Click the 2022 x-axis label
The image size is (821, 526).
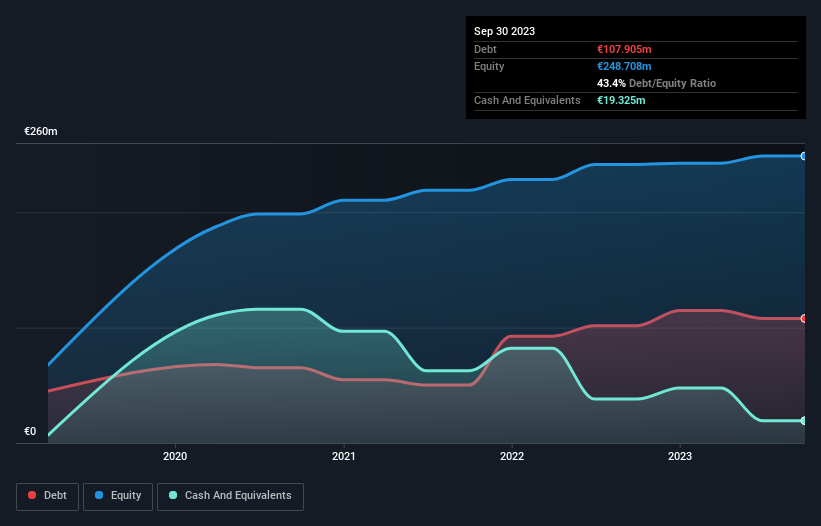coord(512,456)
